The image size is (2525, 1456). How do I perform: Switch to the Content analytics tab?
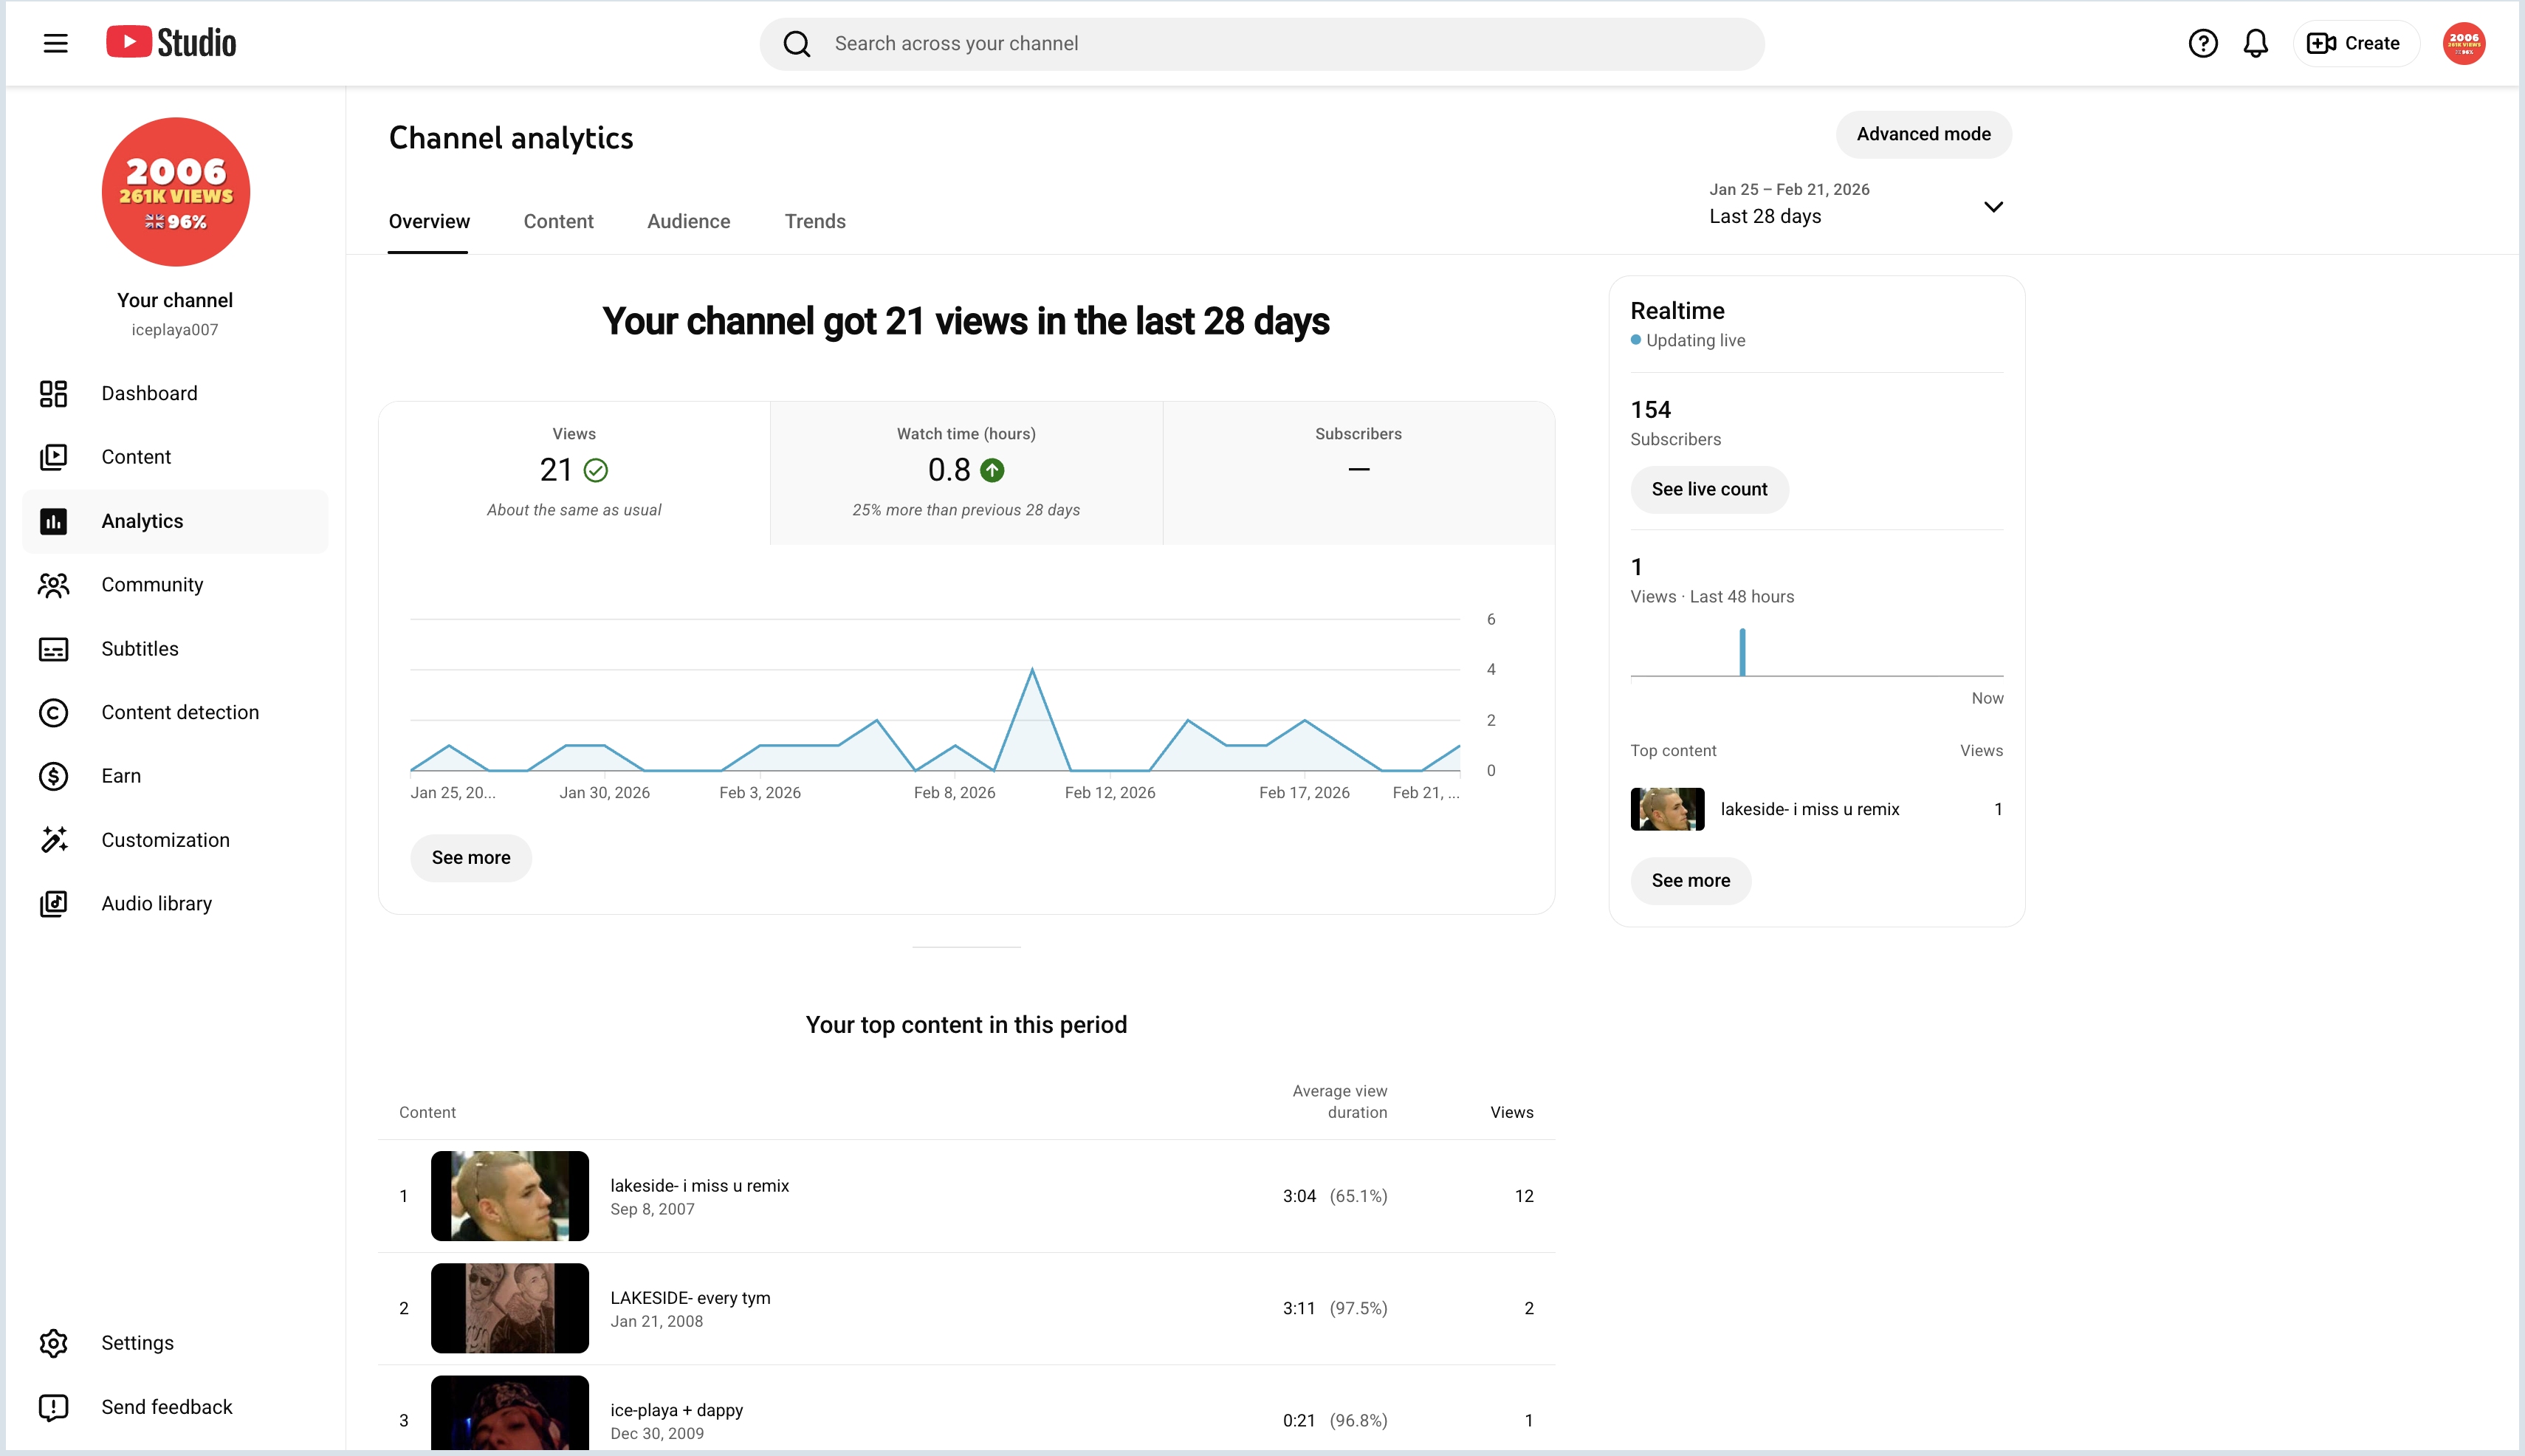(x=558, y=222)
